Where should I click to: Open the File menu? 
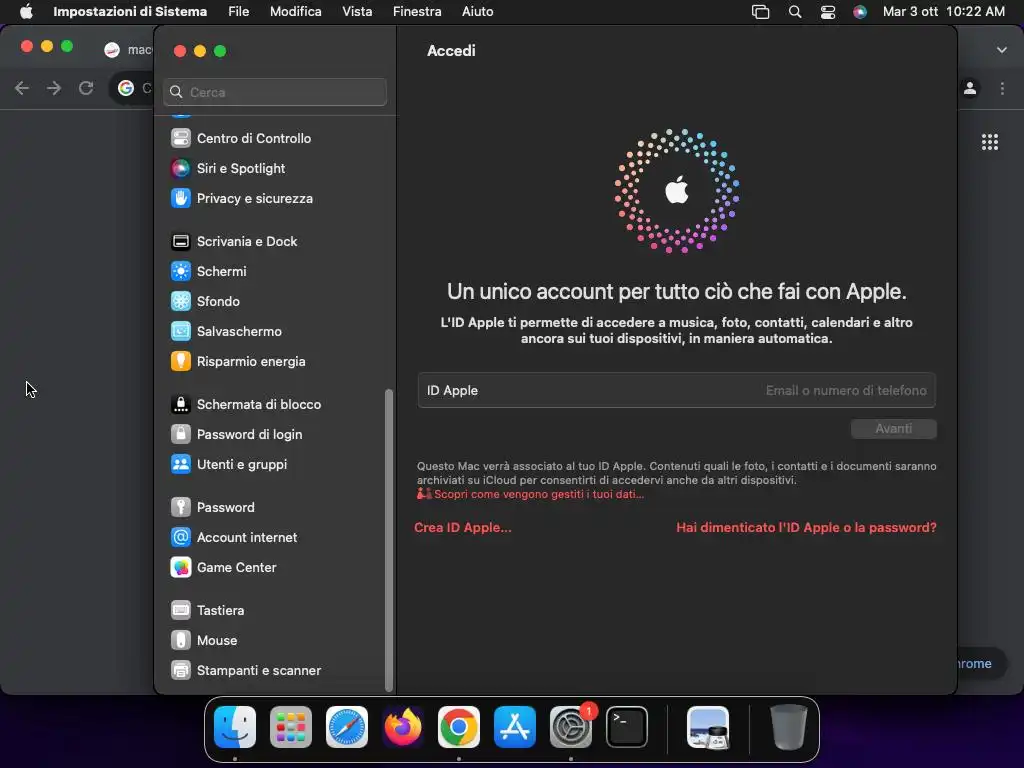238,12
